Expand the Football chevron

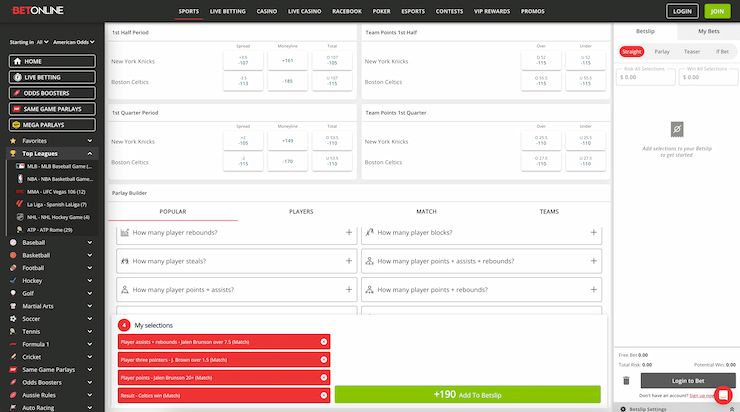click(90, 268)
